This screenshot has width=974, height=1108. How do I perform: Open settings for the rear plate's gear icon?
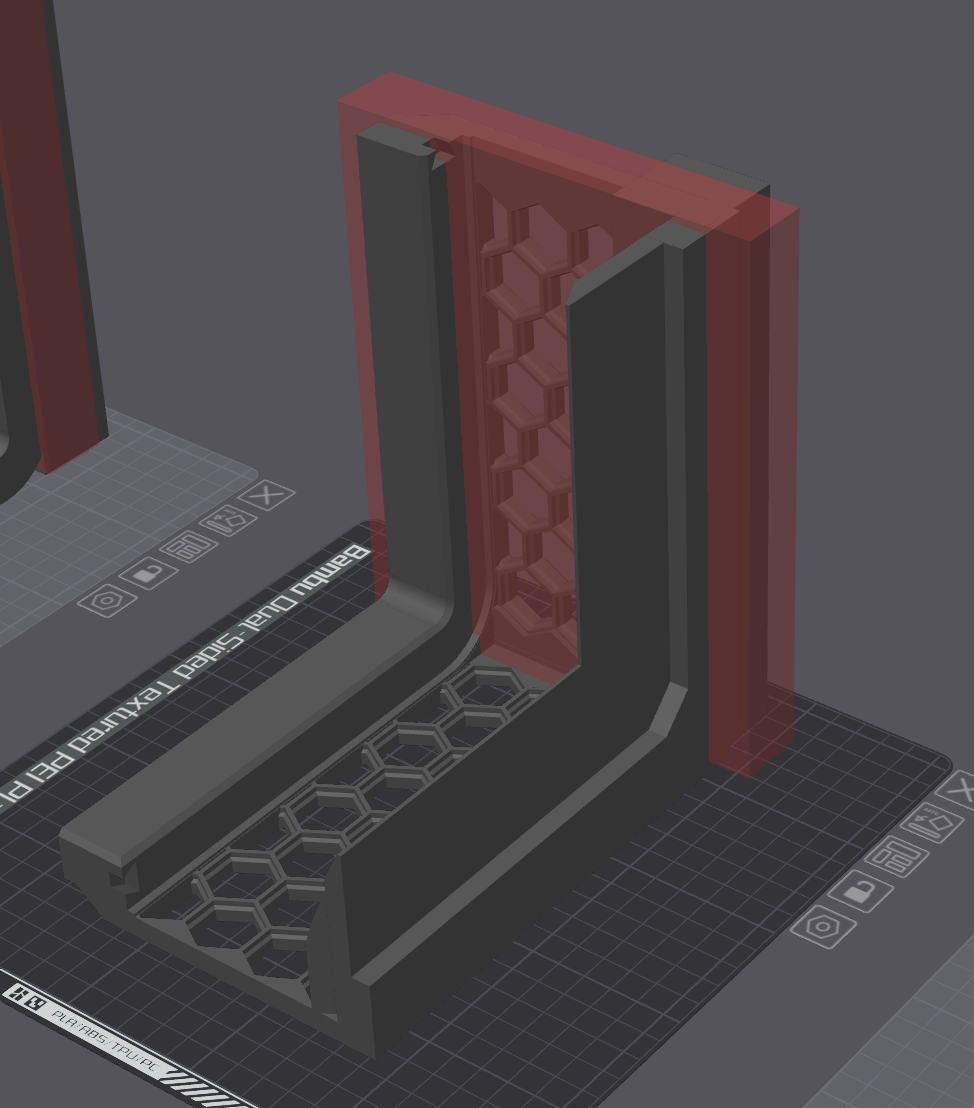[107, 601]
